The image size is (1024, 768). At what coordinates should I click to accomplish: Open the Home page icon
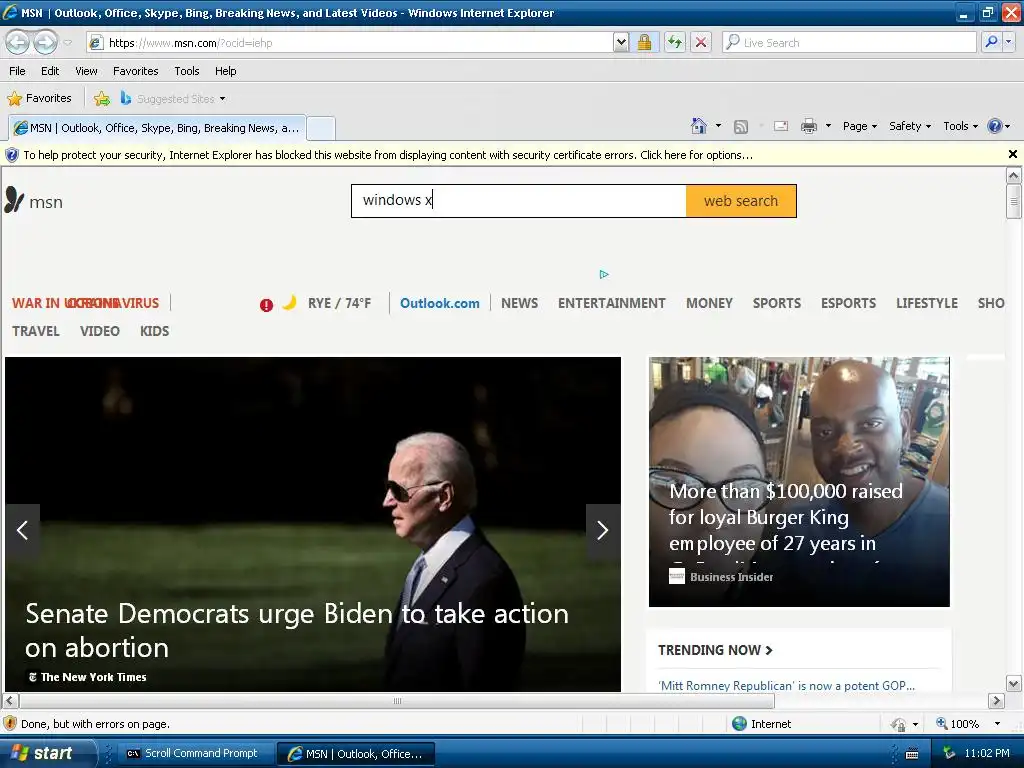pos(699,126)
